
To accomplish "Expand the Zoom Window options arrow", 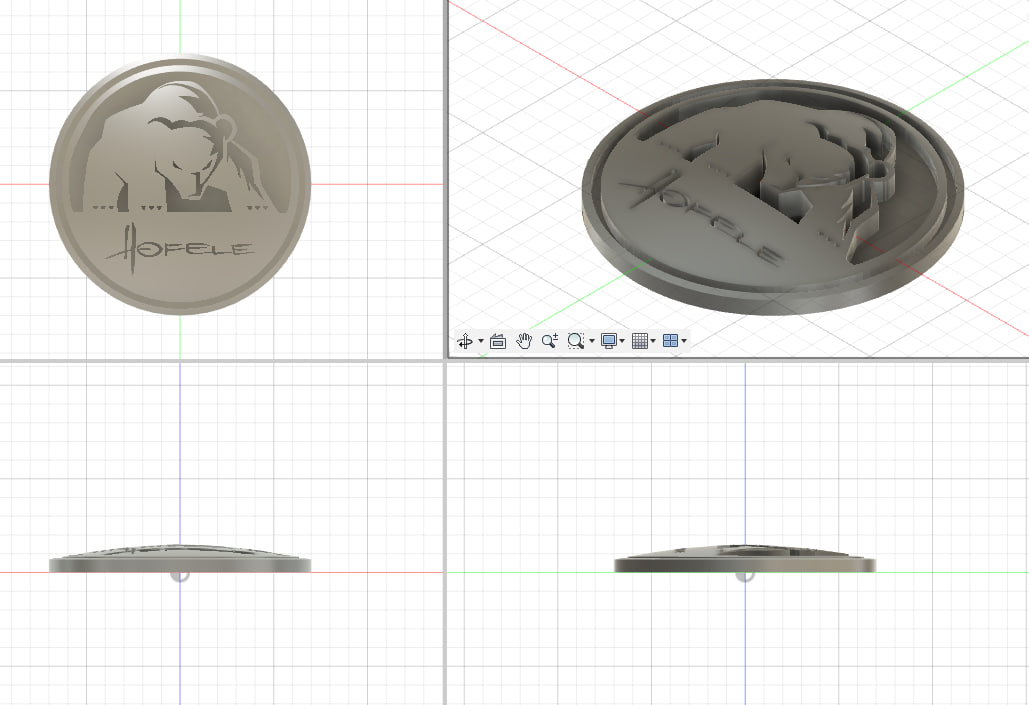I will coord(592,341).
